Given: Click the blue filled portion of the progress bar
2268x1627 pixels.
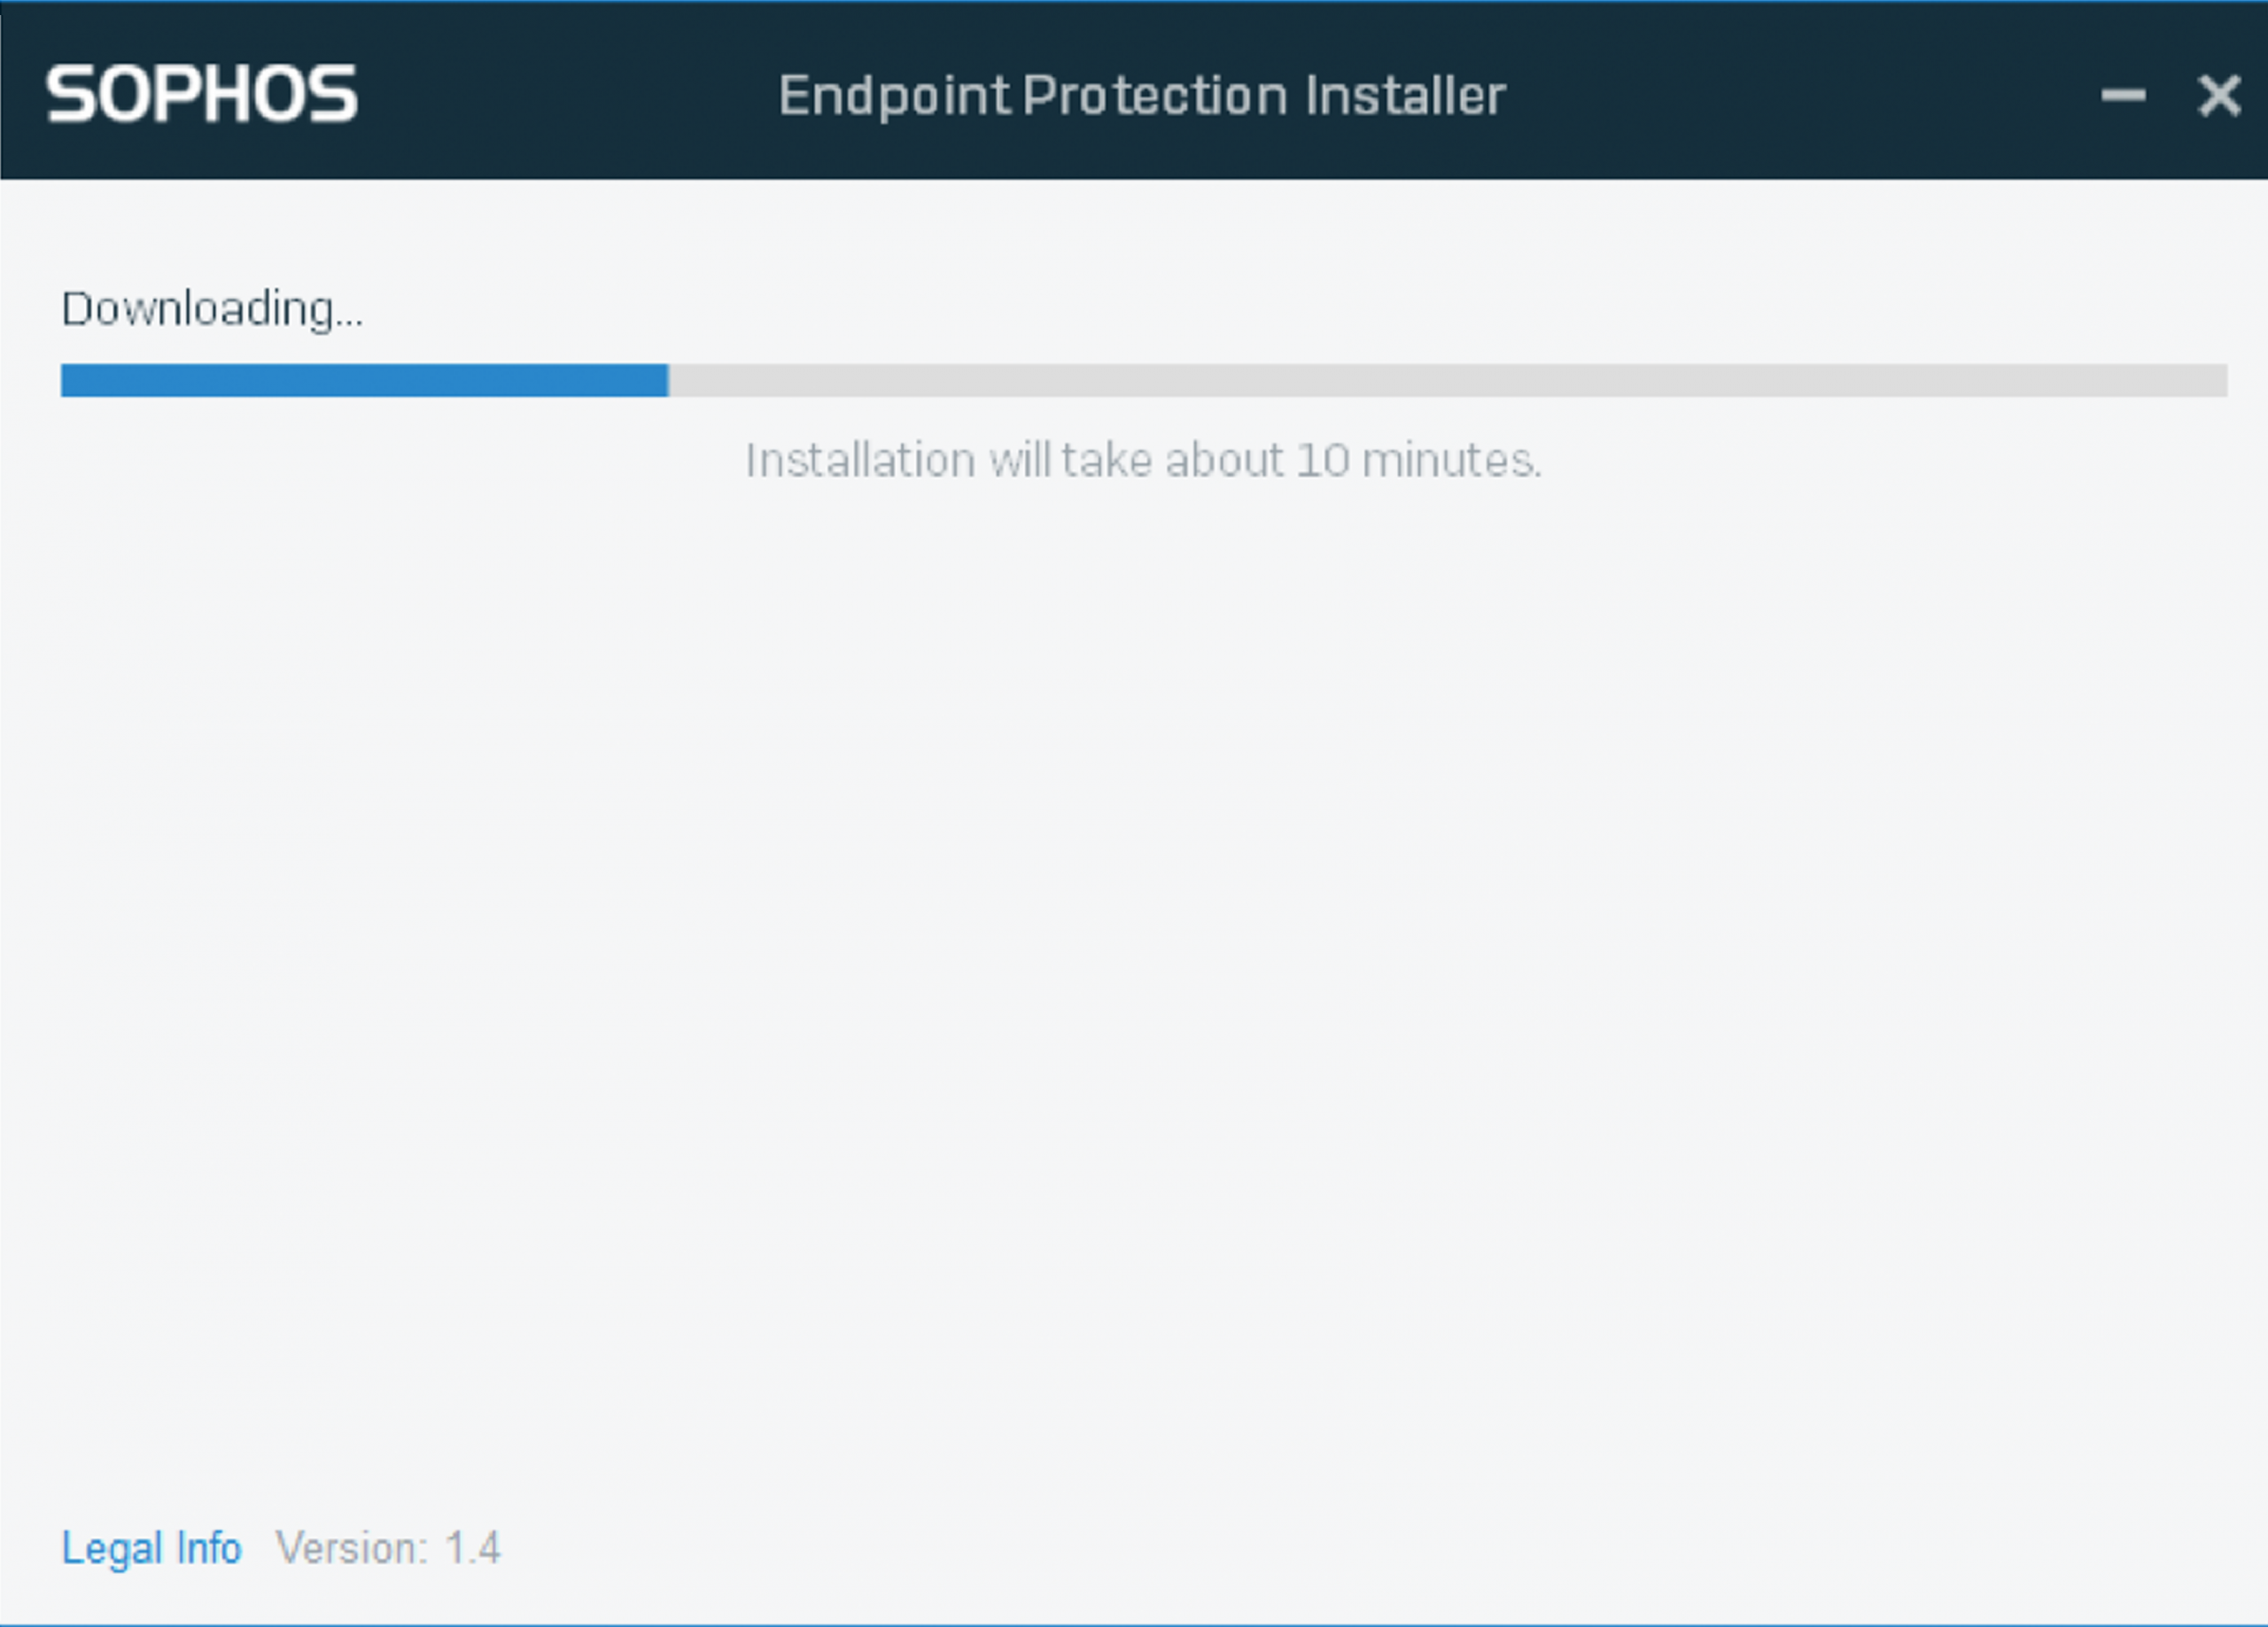Looking at the screenshot, I should point(364,380).
